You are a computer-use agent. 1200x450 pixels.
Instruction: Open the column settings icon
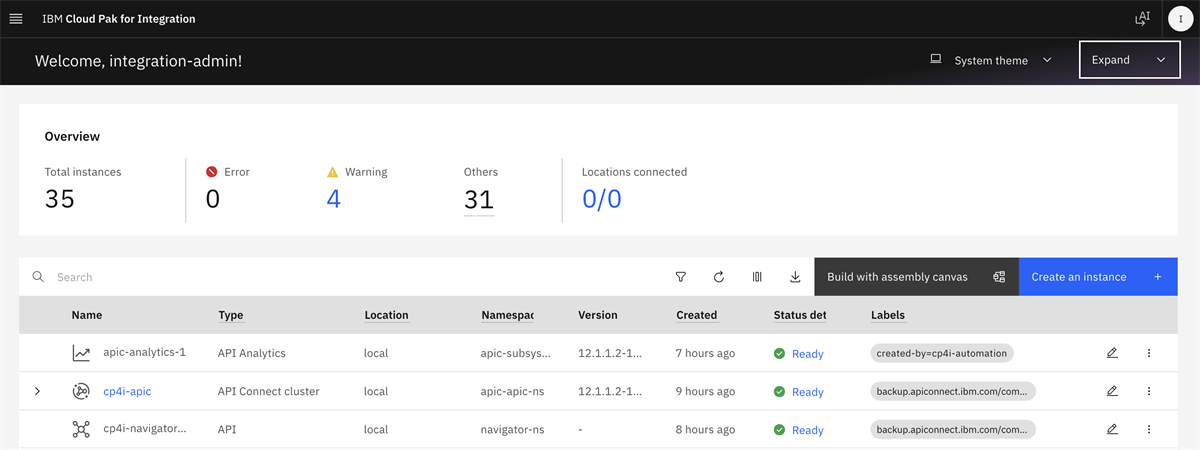(x=757, y=277)
